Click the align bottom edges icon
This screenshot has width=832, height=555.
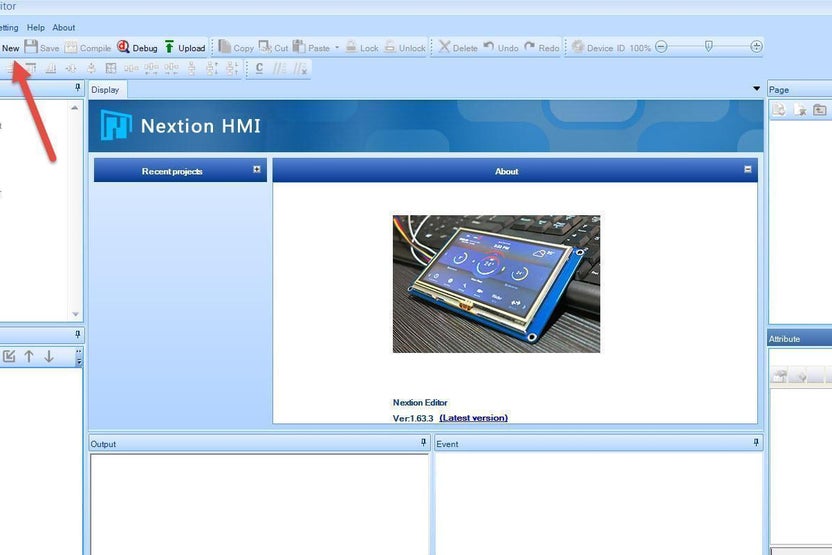point(51,68)
